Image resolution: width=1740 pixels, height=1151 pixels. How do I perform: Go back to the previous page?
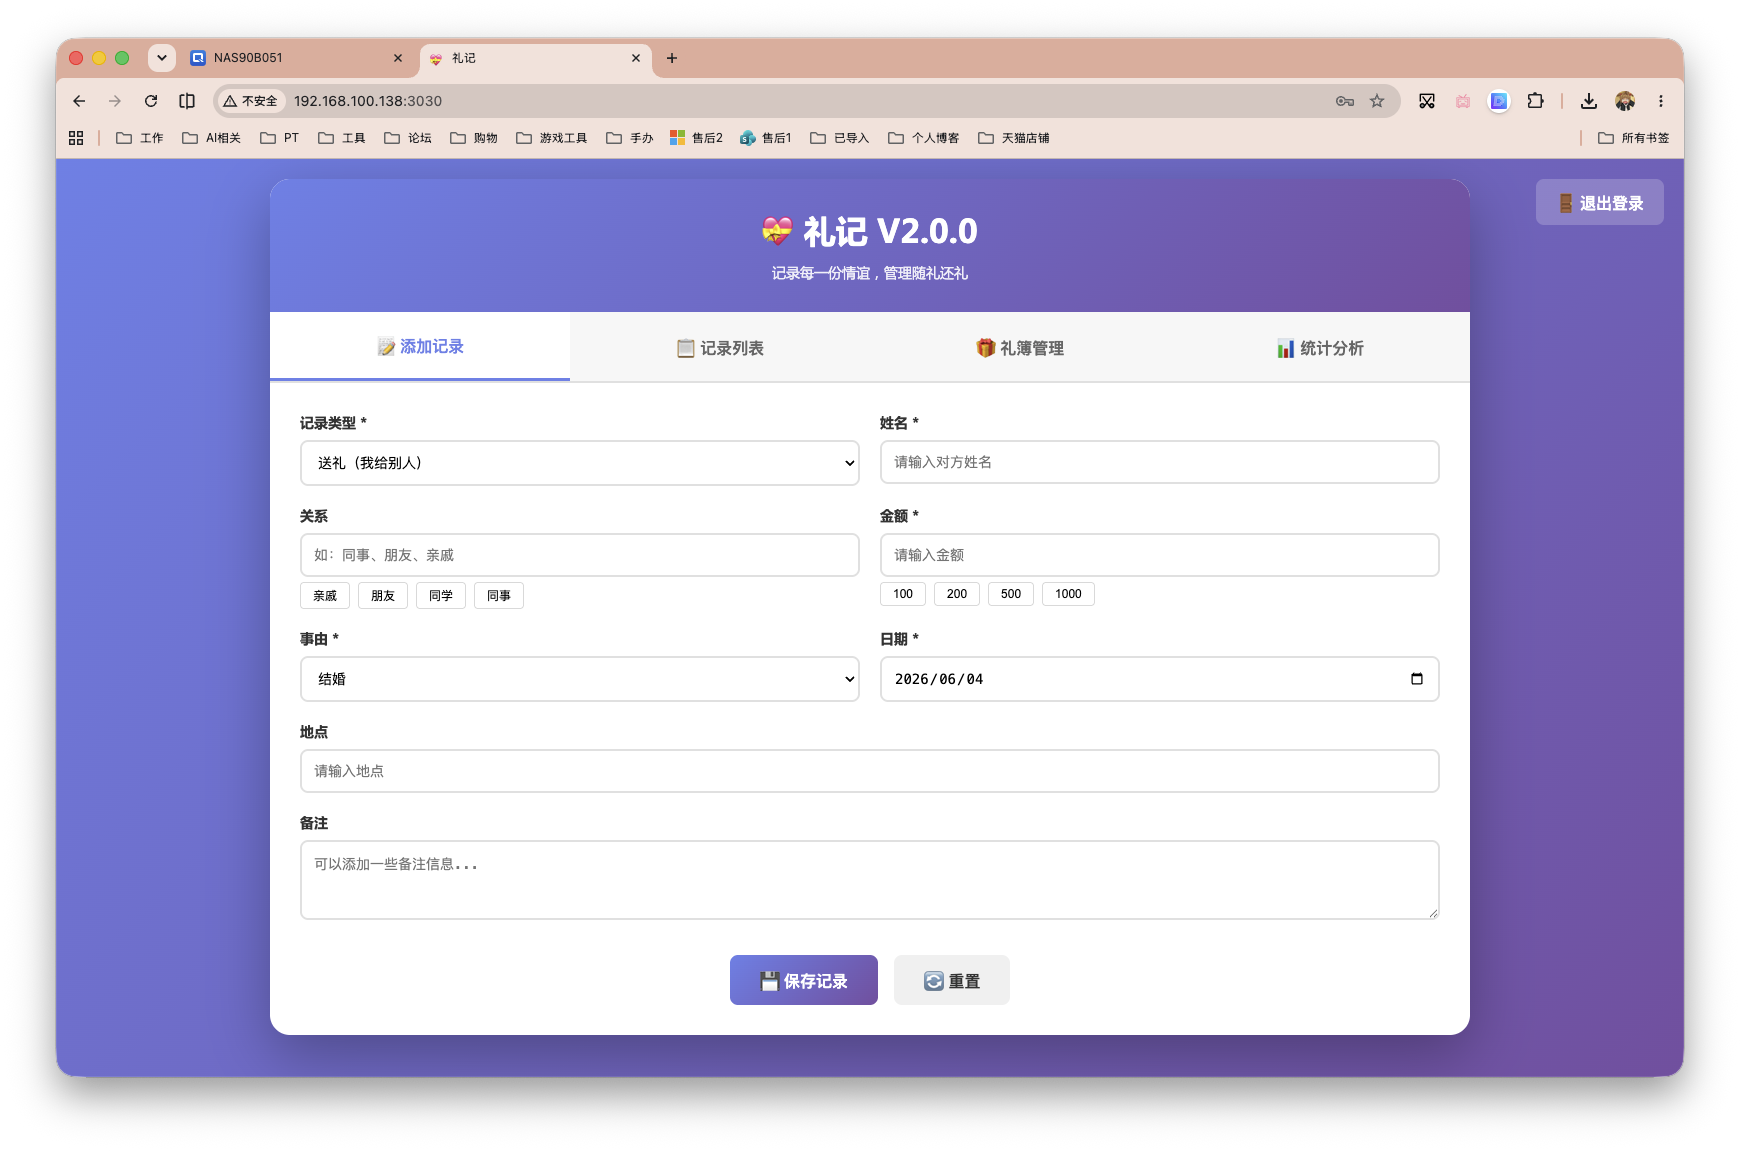[x=79, y=101]
